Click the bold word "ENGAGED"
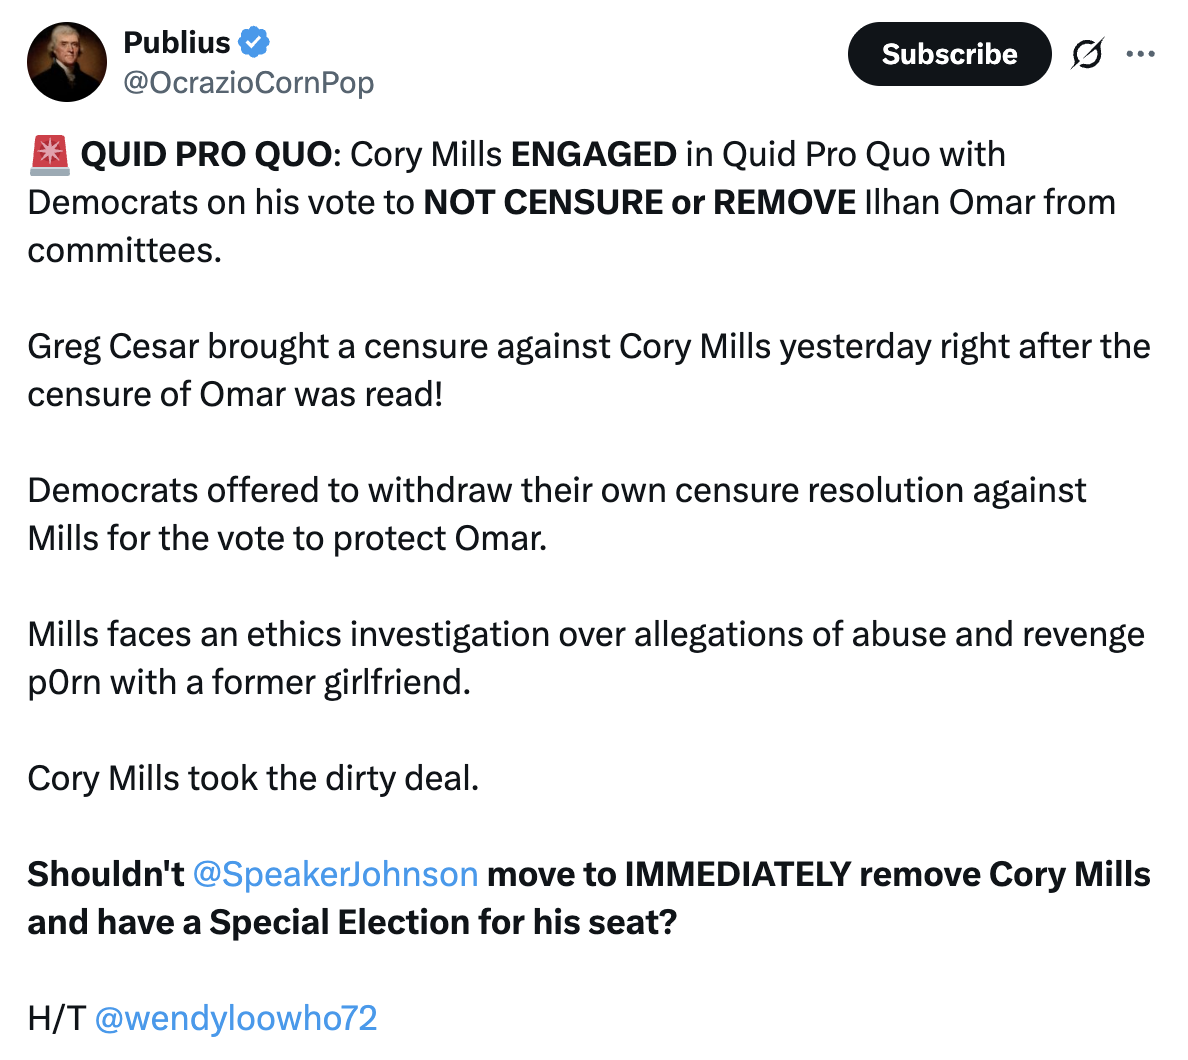The image size is (1188, 1060). pos(593,155)
